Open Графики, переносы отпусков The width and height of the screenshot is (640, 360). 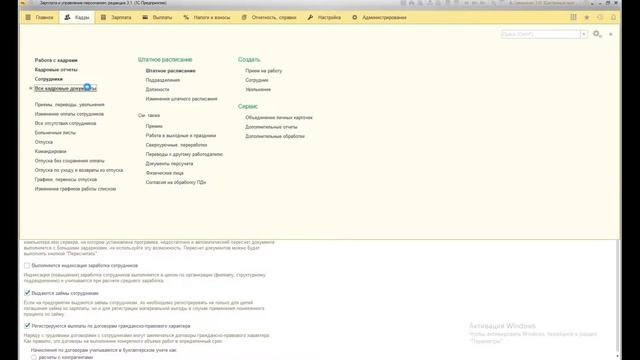[x=66, y=179]
